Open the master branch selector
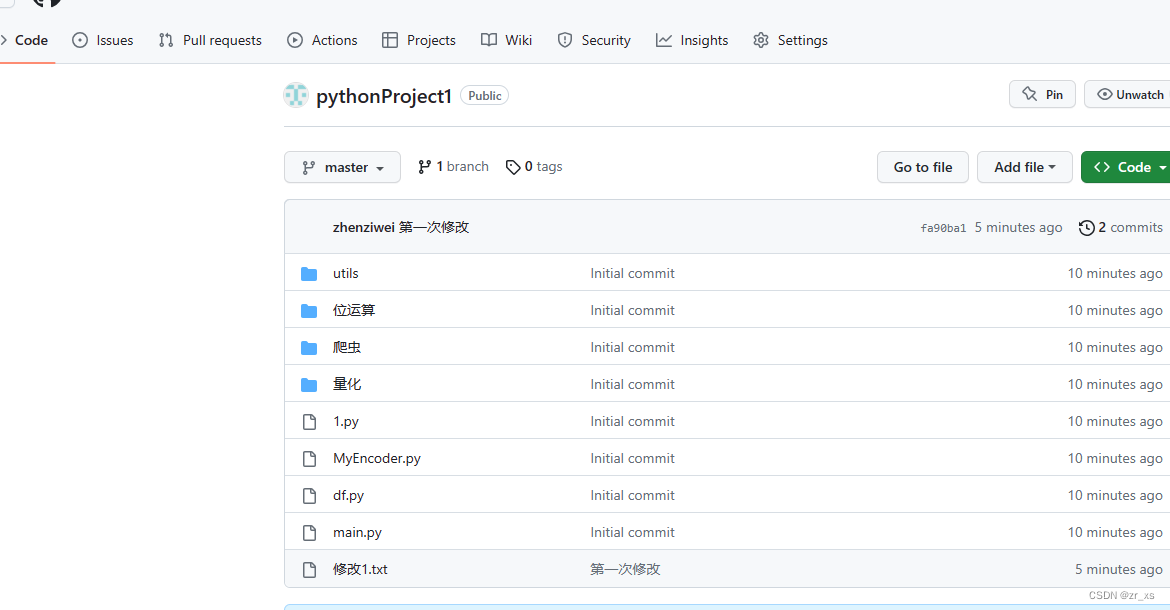 pos(342,167)
